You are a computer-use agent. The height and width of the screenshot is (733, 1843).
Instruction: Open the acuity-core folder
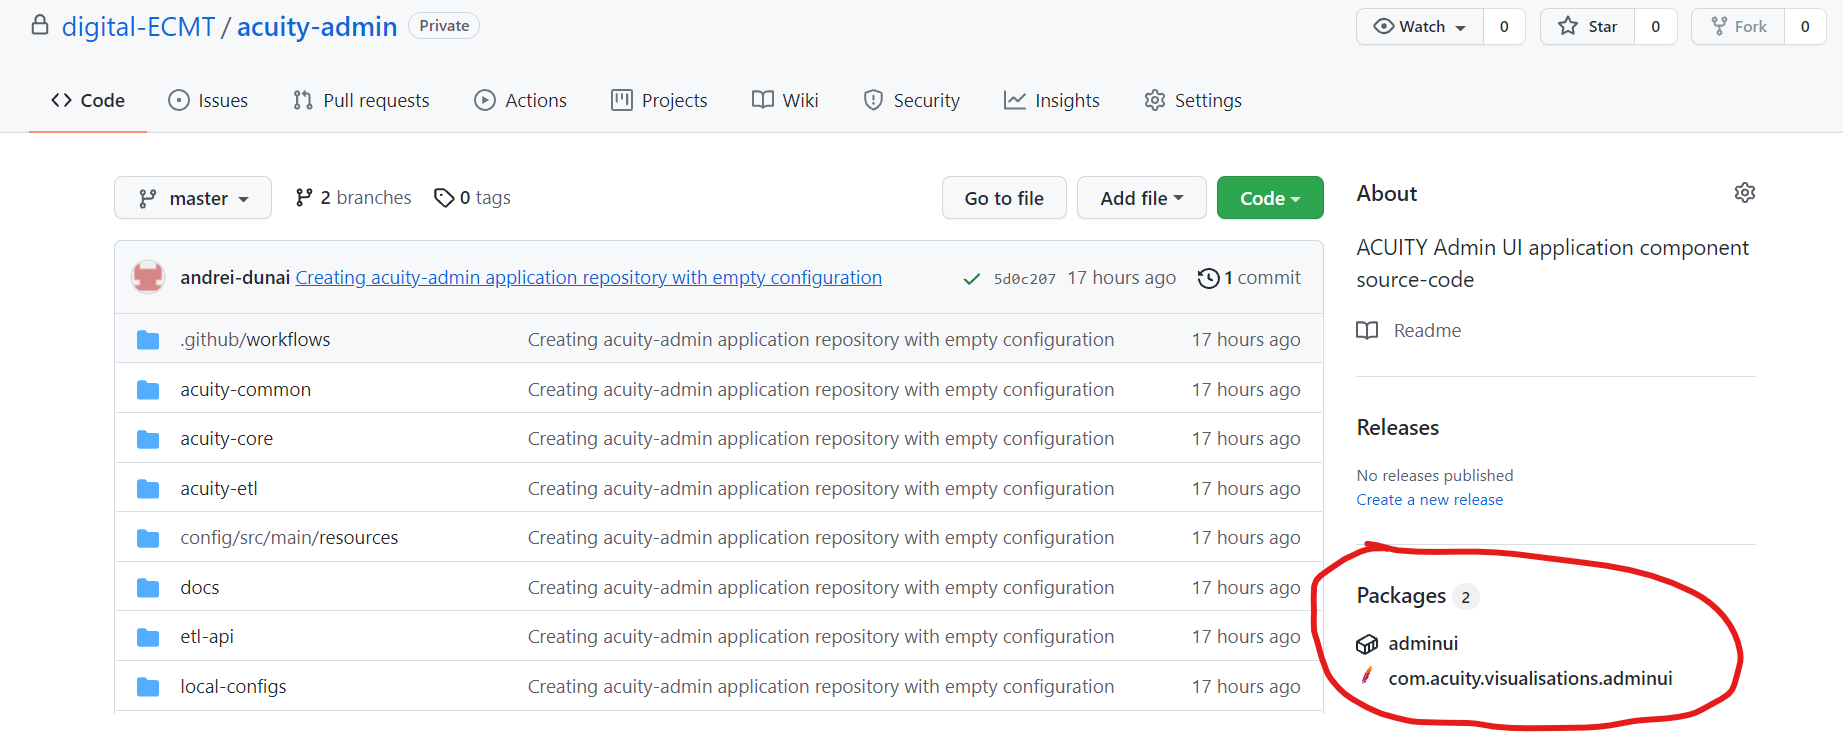tap(226, 439)
